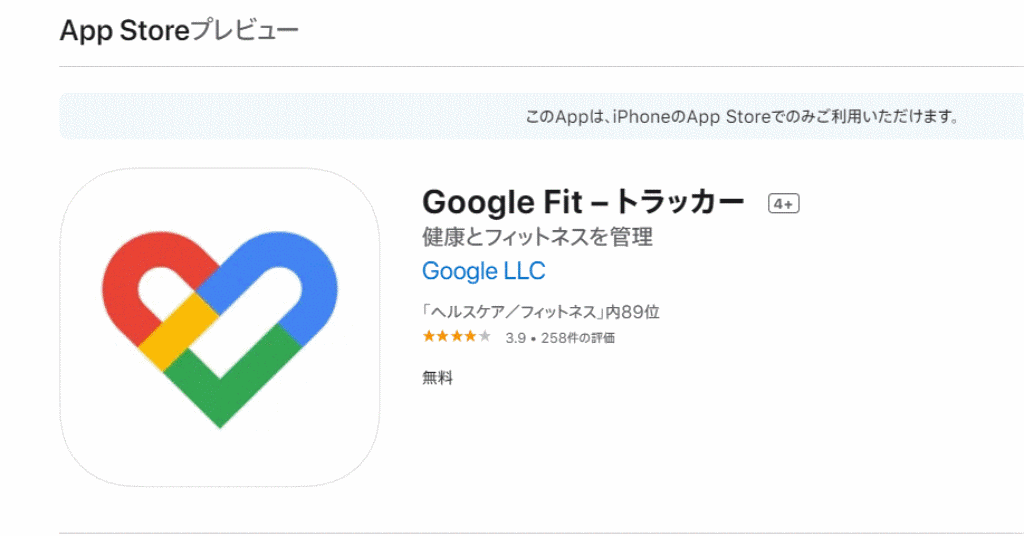Viewport: 1024px width, 536px height.
Task: Click the 3.9 rating score
Action: point(515,338)
